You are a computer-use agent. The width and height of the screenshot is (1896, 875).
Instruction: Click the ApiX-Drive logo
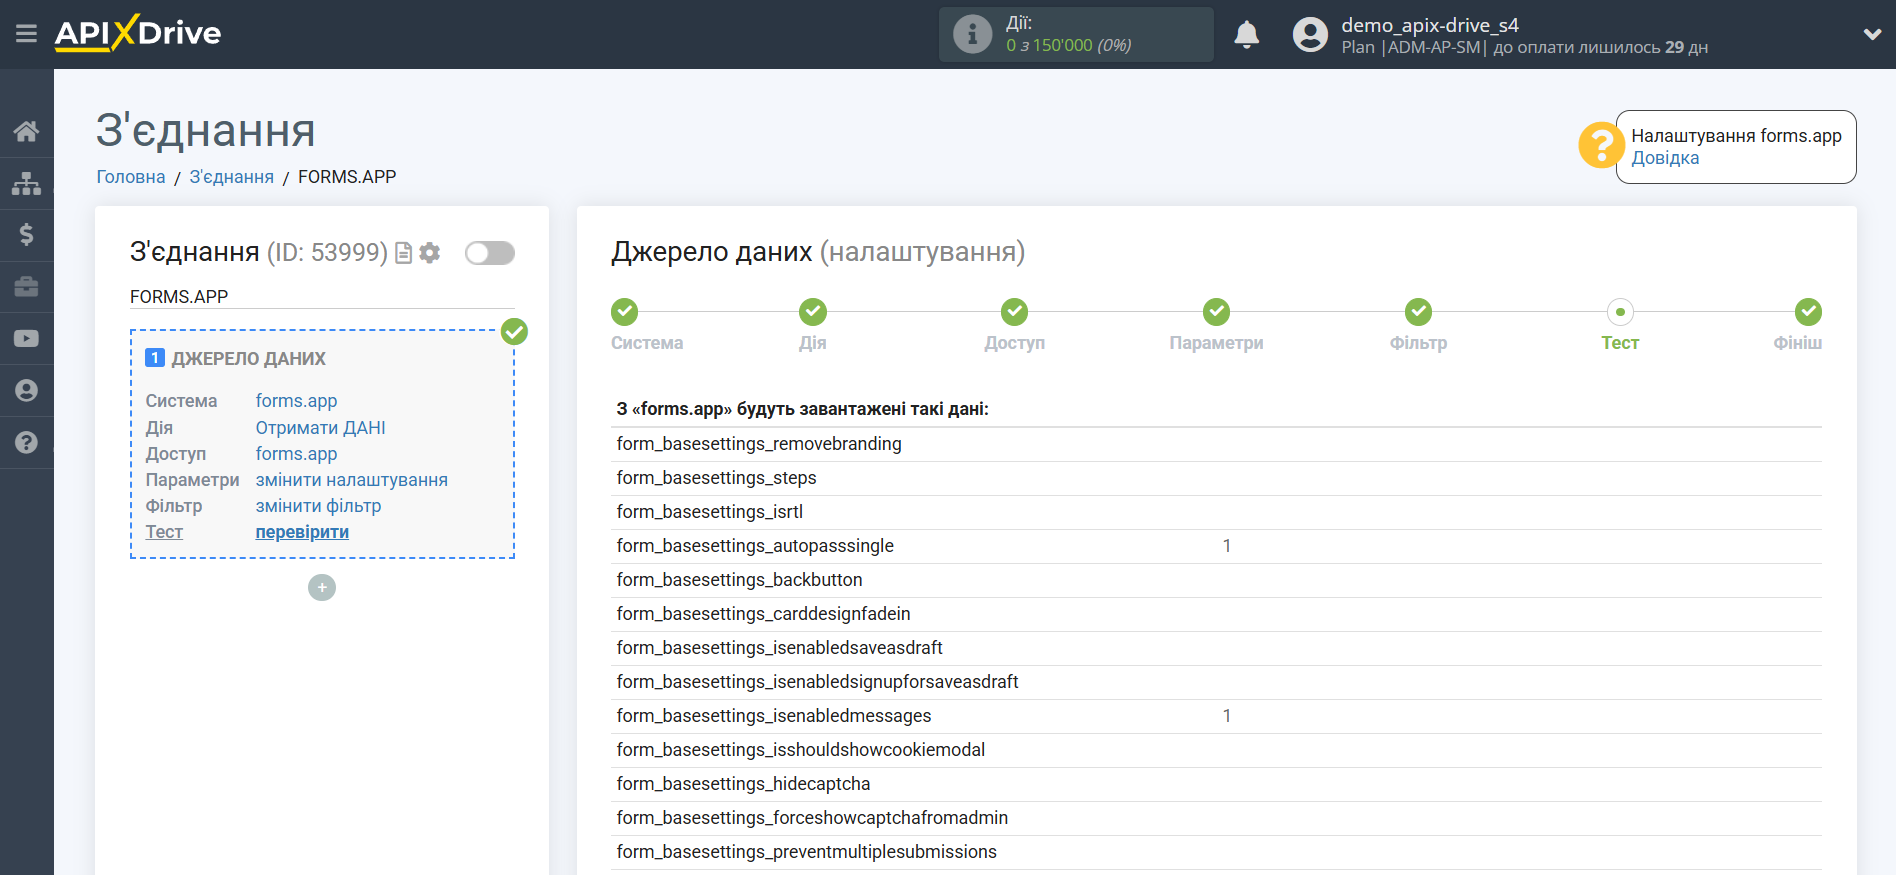click(138, 33)
